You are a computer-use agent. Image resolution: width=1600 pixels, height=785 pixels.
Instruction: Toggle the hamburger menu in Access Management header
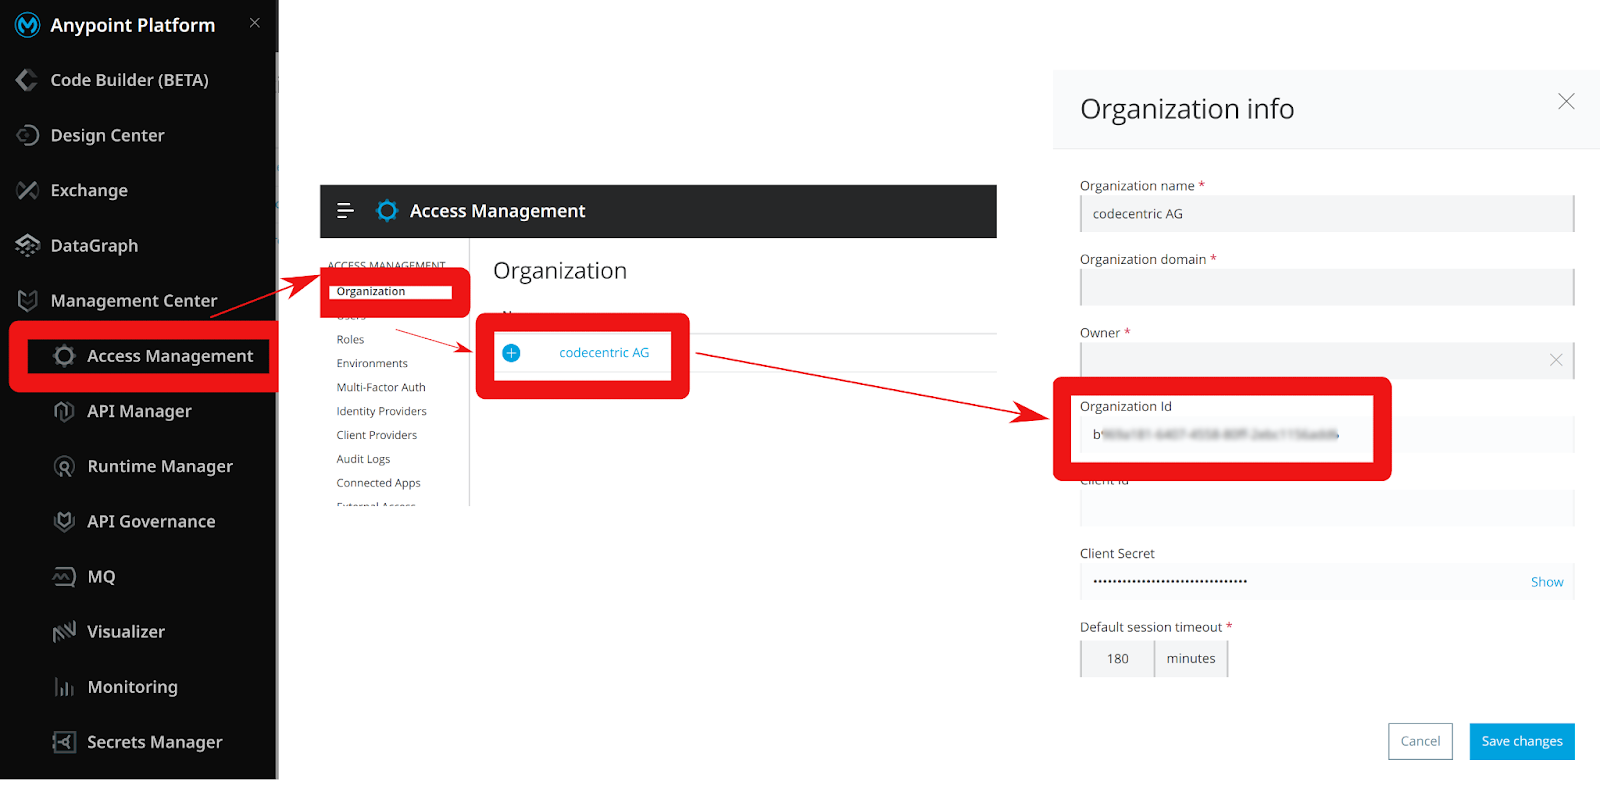pos(345,211)
